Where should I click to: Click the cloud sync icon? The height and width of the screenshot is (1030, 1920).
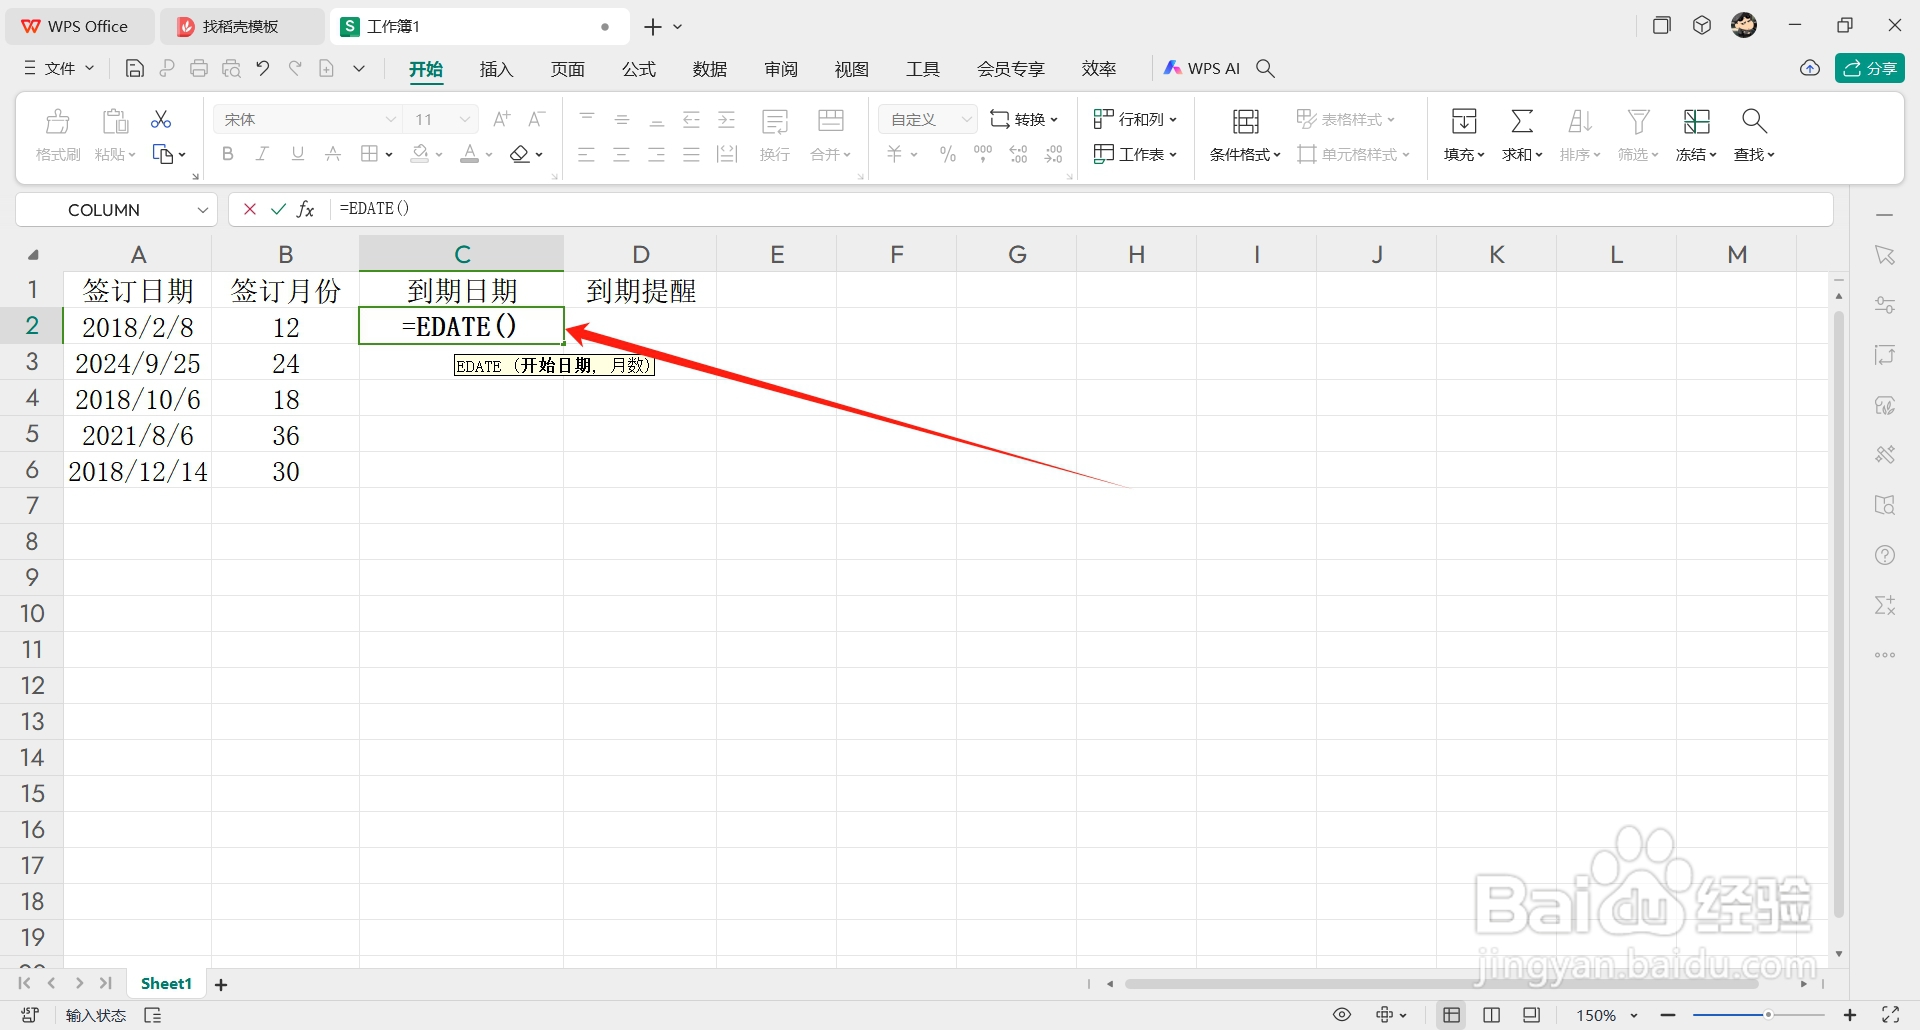(x=1810, y=68)
